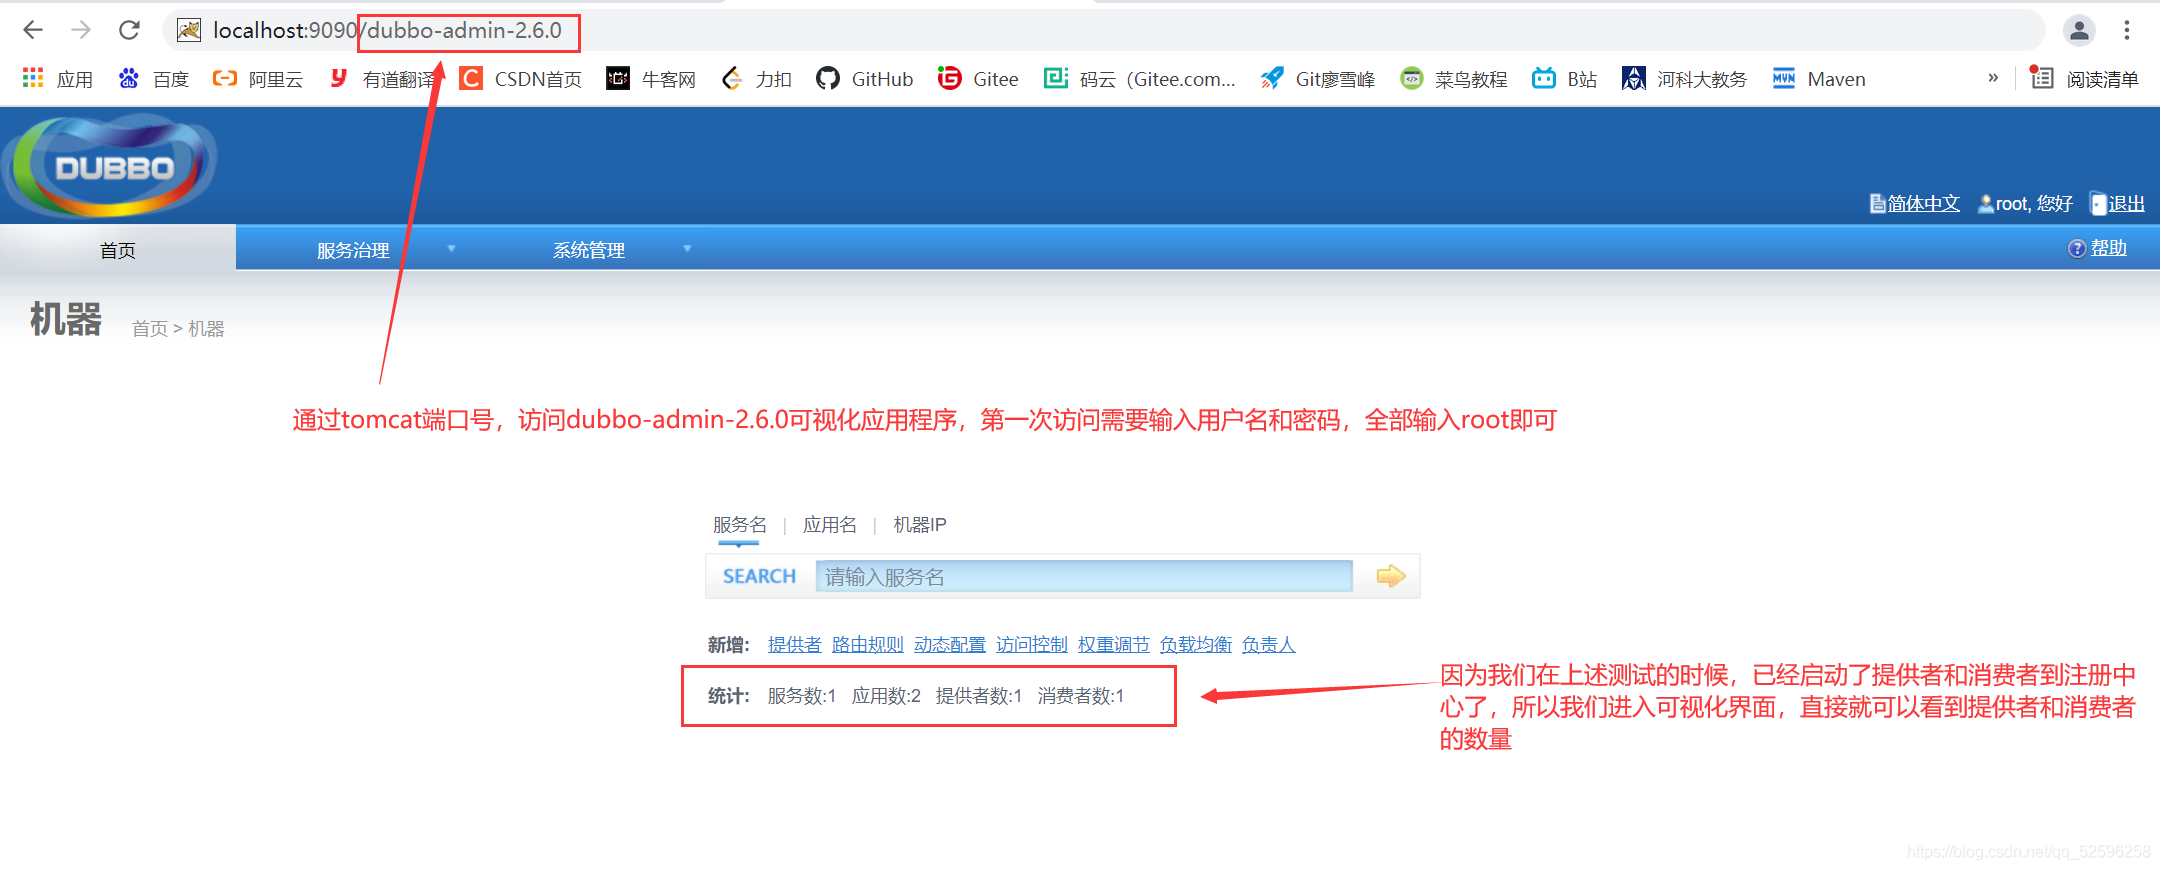Image resolution: width=2160 pixels, height=870 pixels.
Task: Add new 负责人 link
Action: pos(1268,644)
